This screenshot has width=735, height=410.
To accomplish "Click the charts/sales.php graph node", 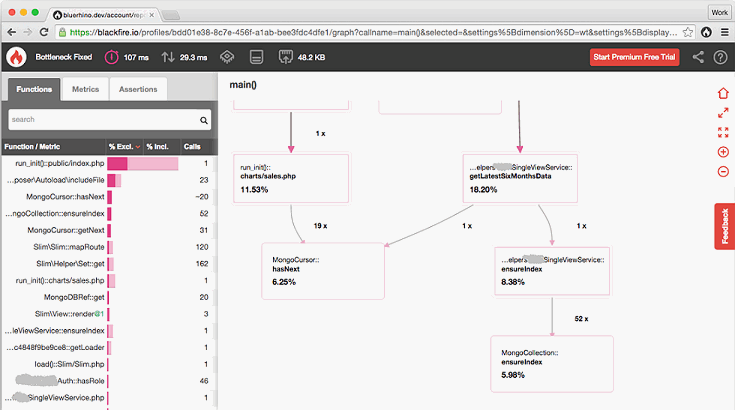I will (291, 179).
